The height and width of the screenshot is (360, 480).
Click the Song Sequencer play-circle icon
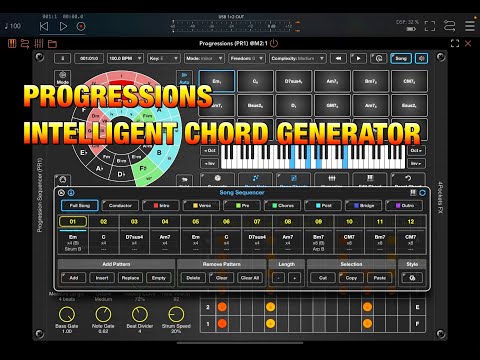(61, 193)
